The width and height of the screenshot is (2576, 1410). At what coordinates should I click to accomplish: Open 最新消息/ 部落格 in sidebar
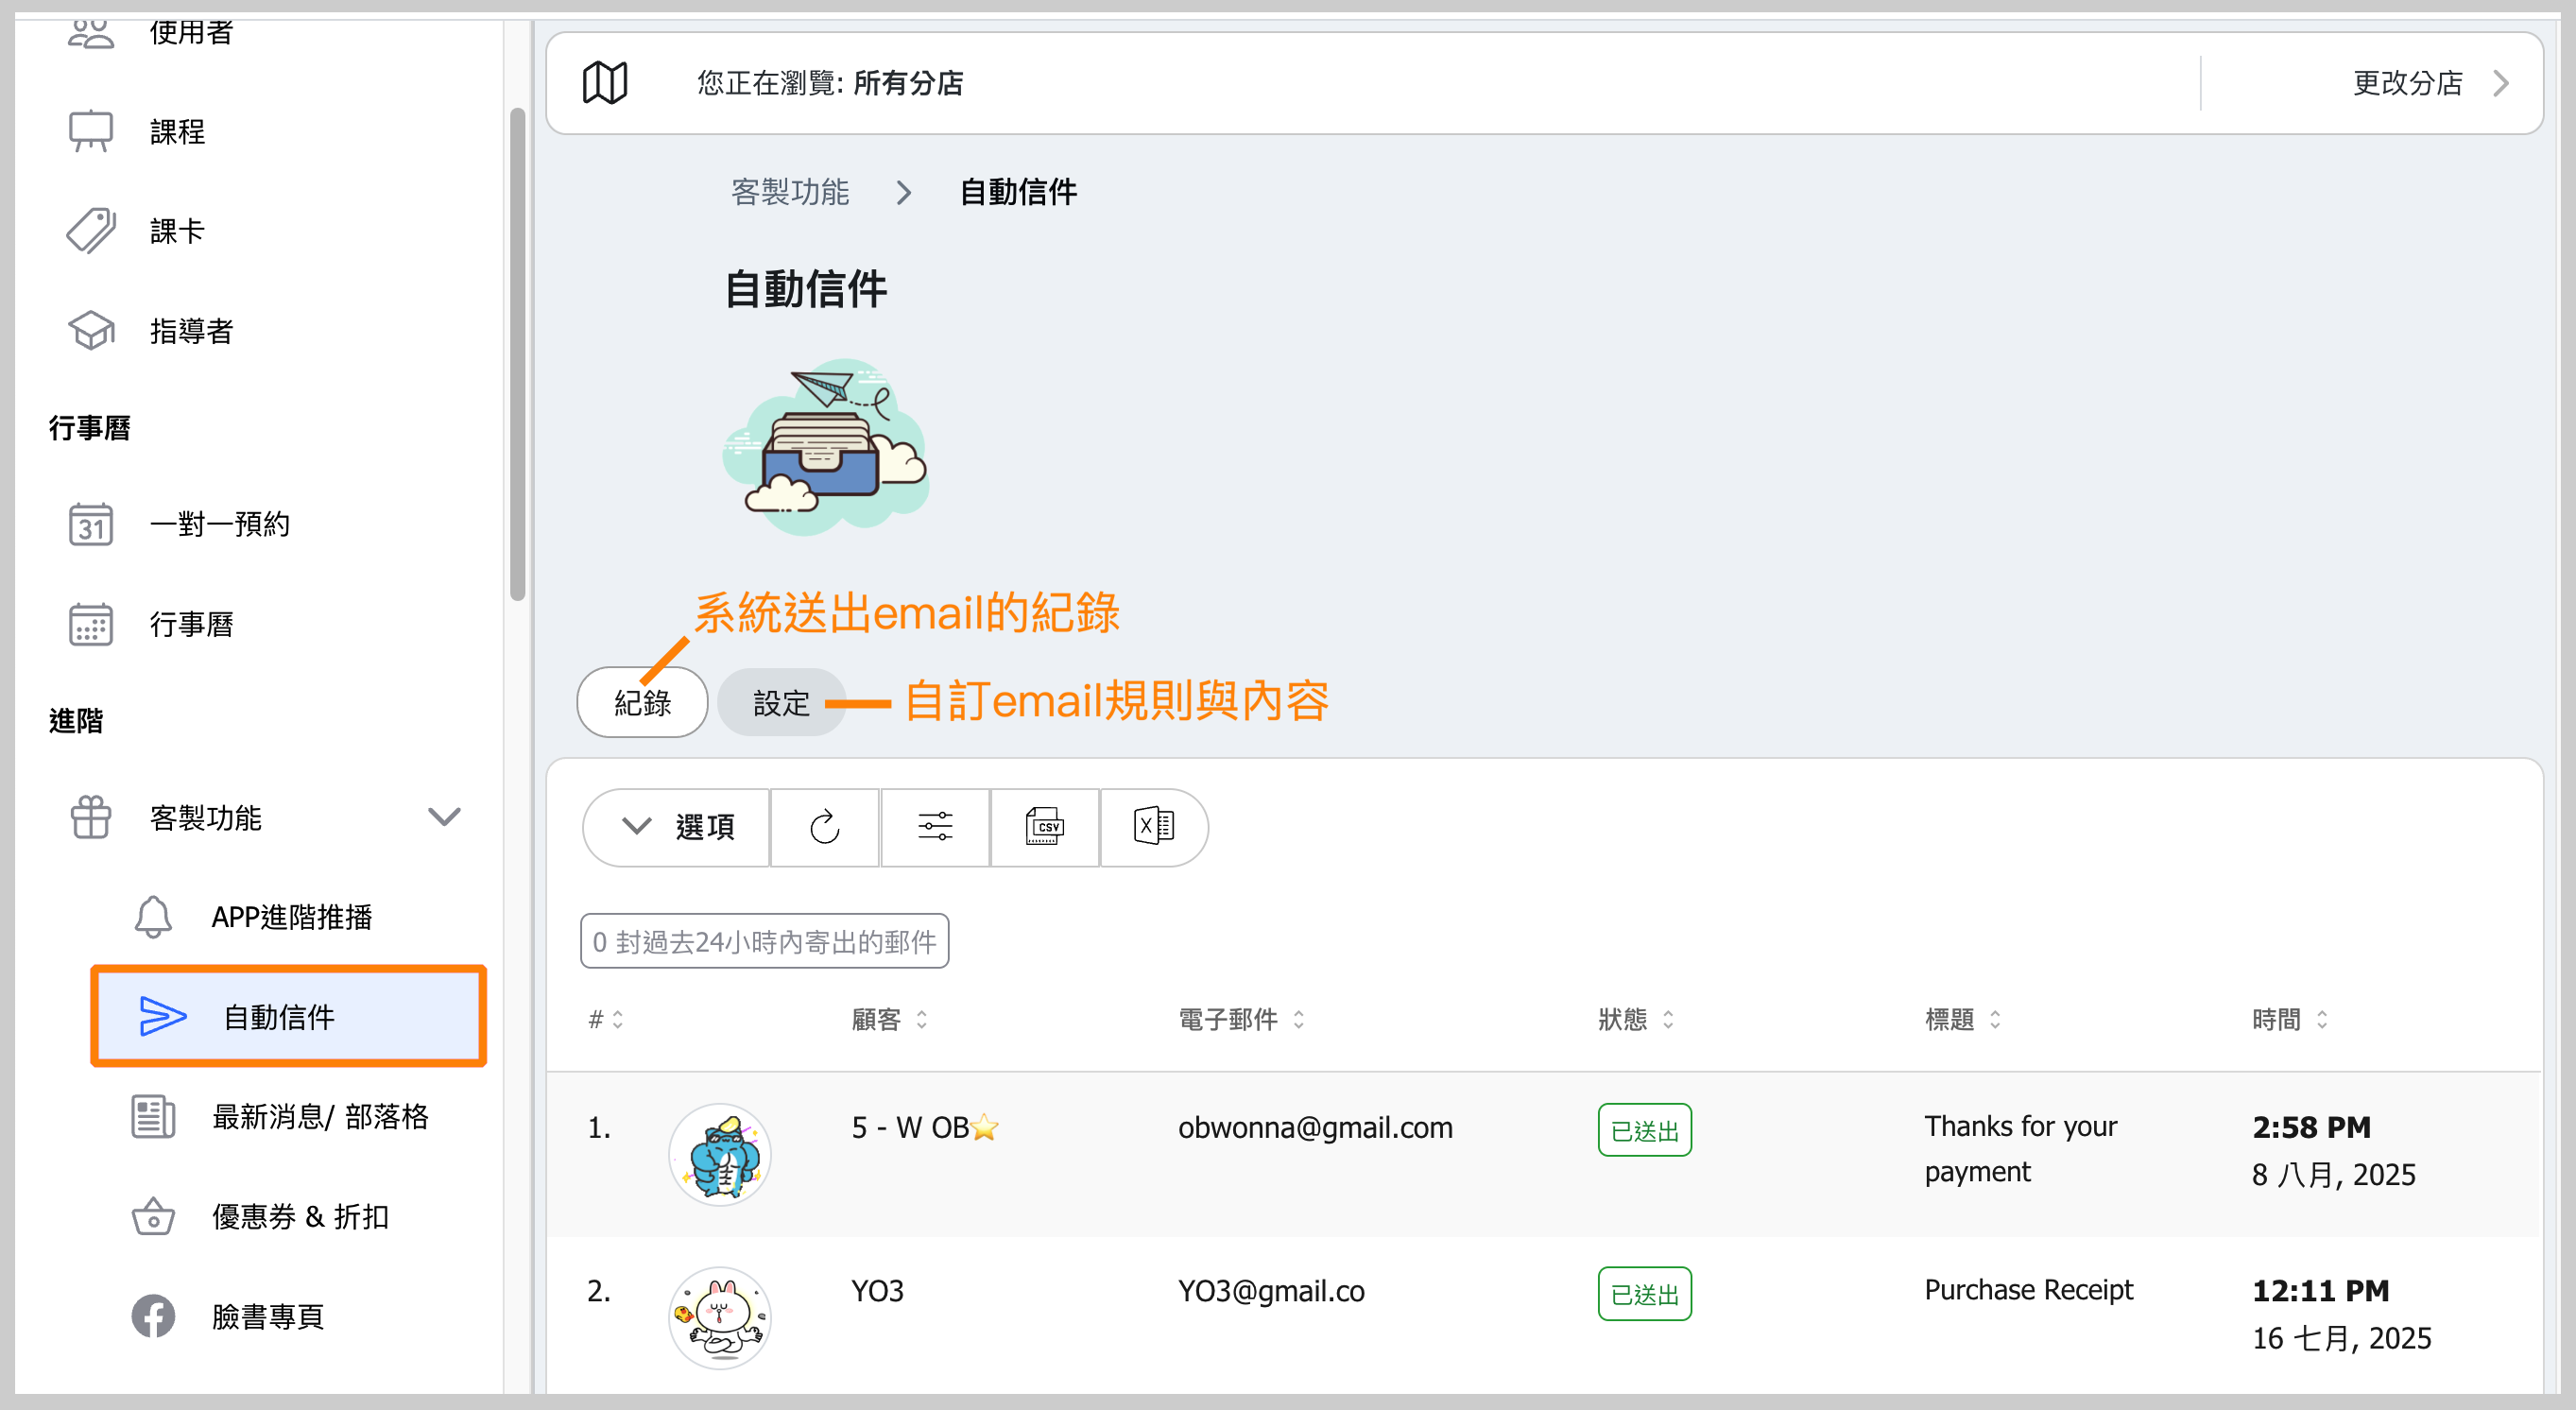(x=319, y=1116)
